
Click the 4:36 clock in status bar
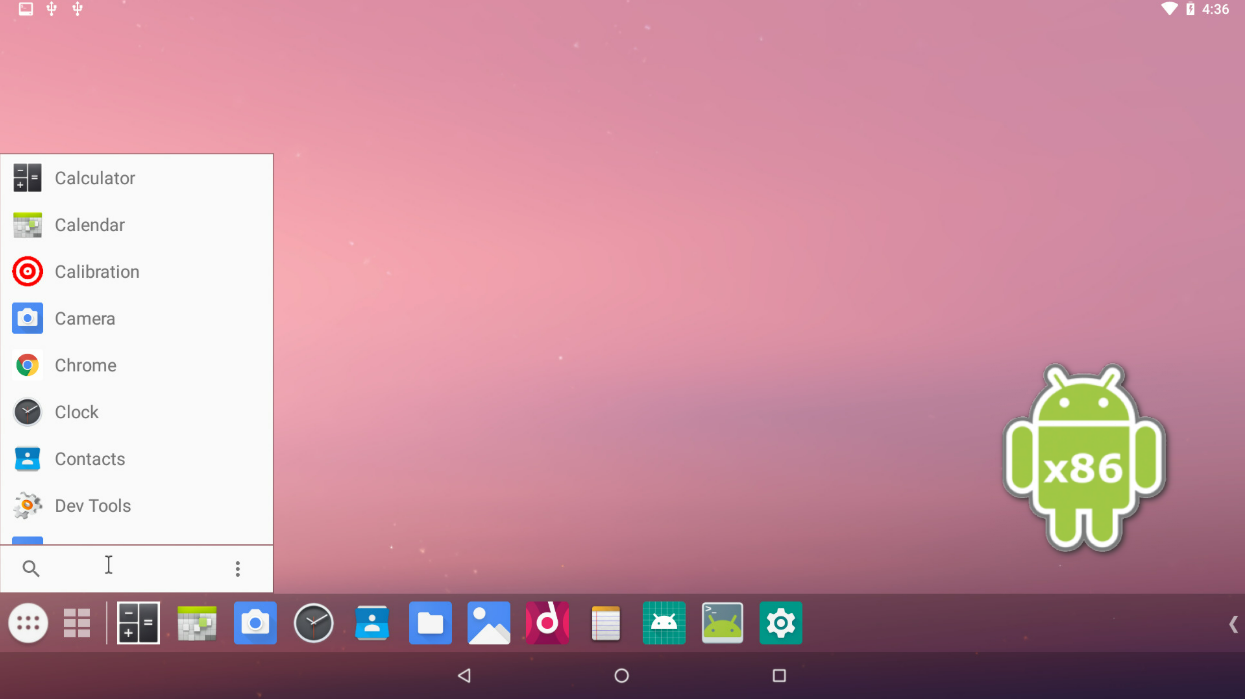(x=1216, y=9)
